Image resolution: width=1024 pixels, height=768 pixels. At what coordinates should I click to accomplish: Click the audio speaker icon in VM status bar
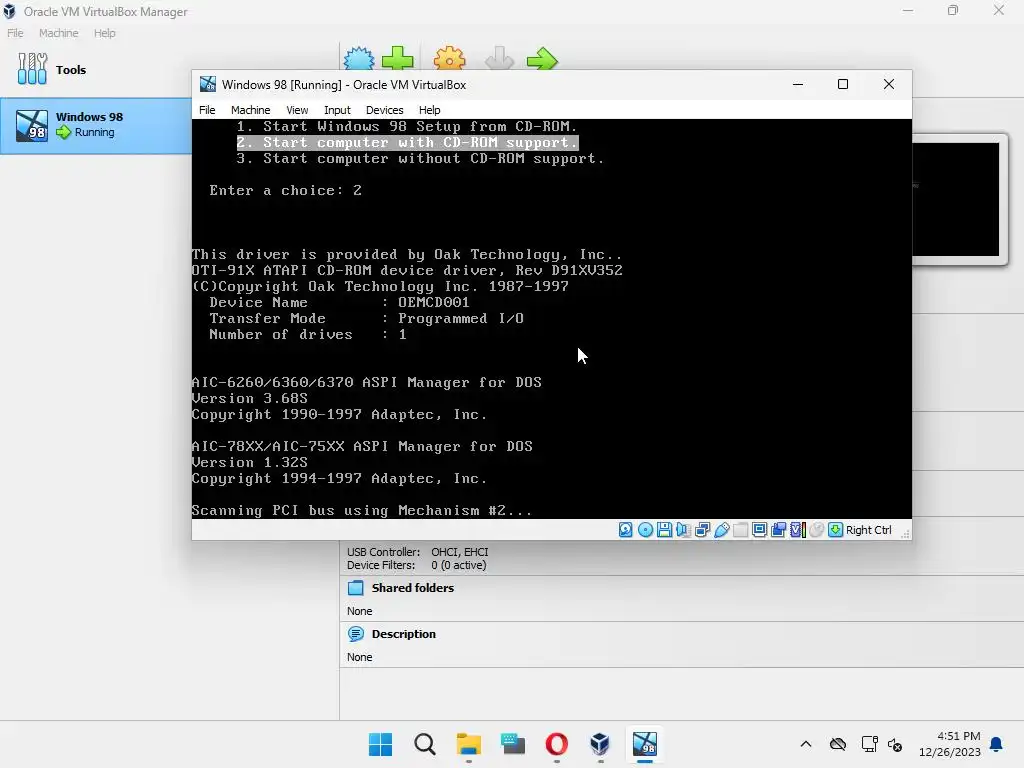(683, 530)
